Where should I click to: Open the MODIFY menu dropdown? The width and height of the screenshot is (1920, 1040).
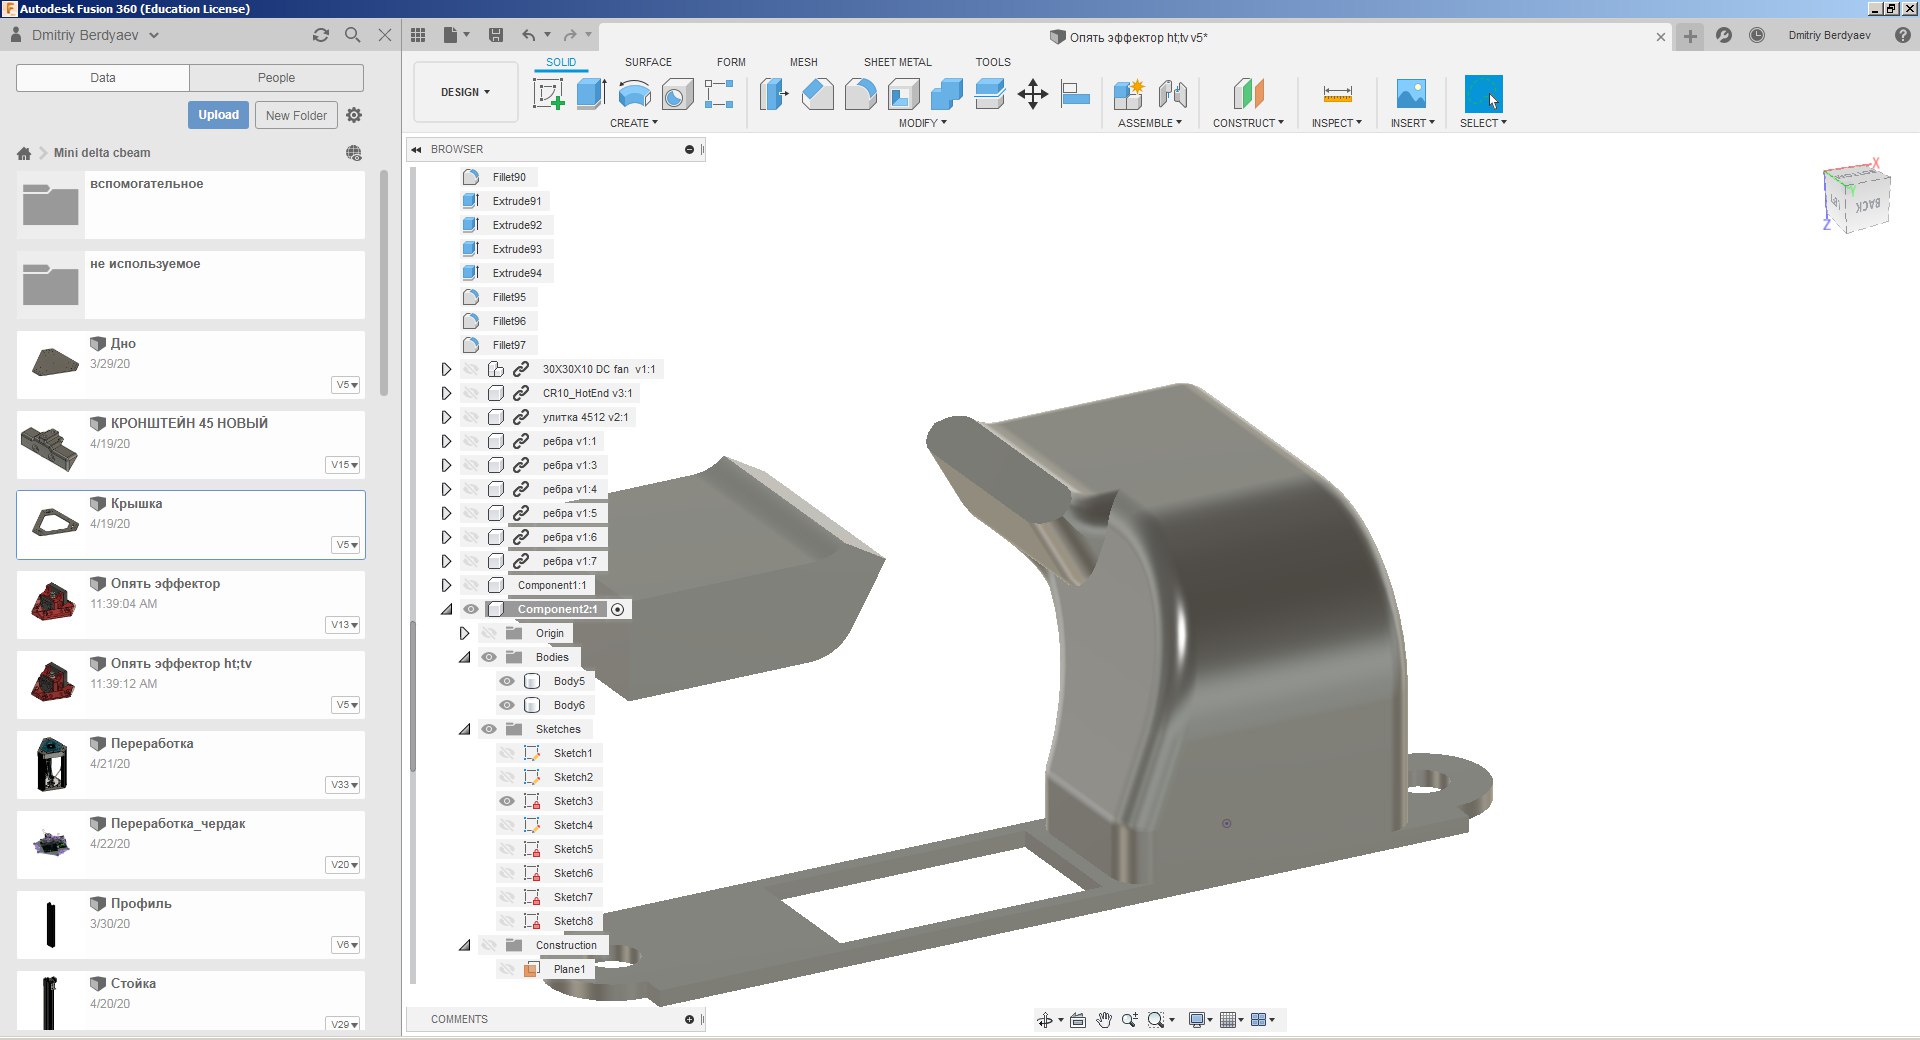922,123
